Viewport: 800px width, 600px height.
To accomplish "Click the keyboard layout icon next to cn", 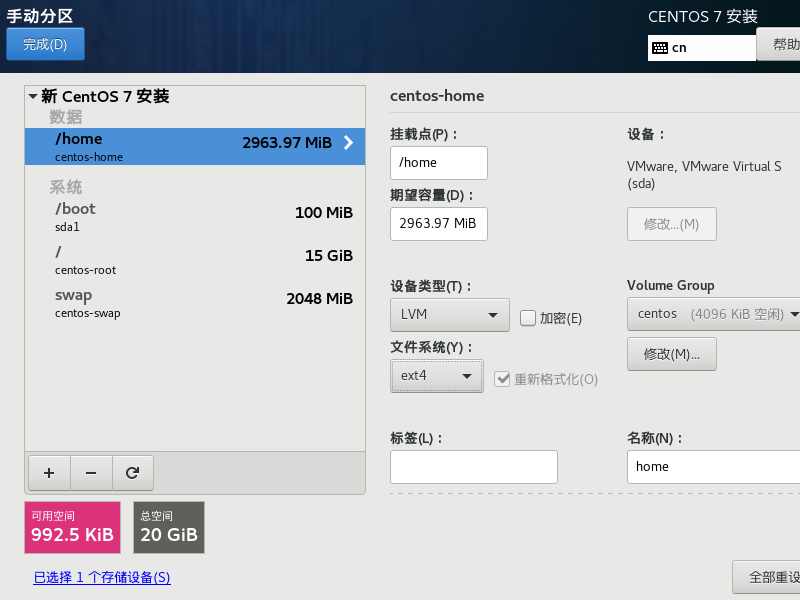I will (x=660, y=48).
